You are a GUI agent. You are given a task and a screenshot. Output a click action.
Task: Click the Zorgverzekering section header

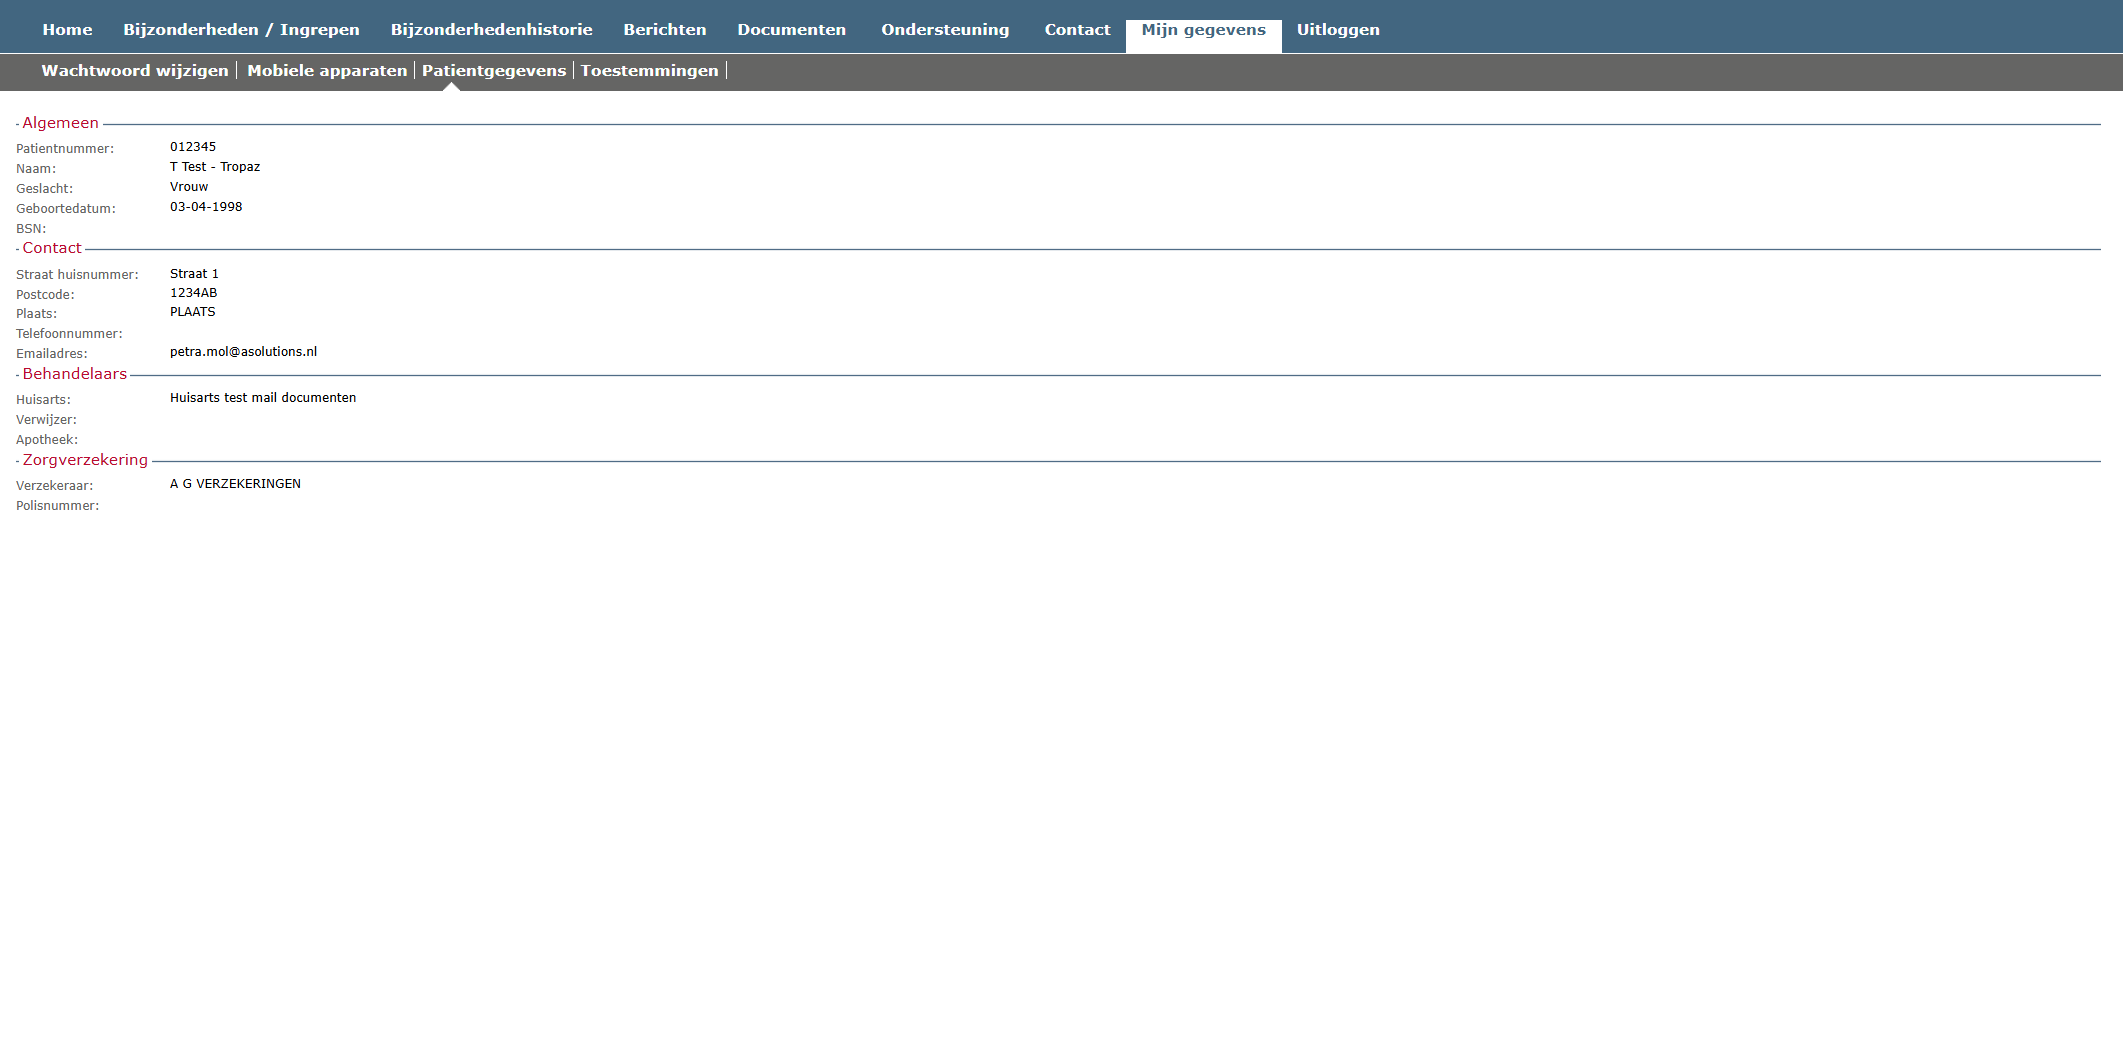coord(85,460)
